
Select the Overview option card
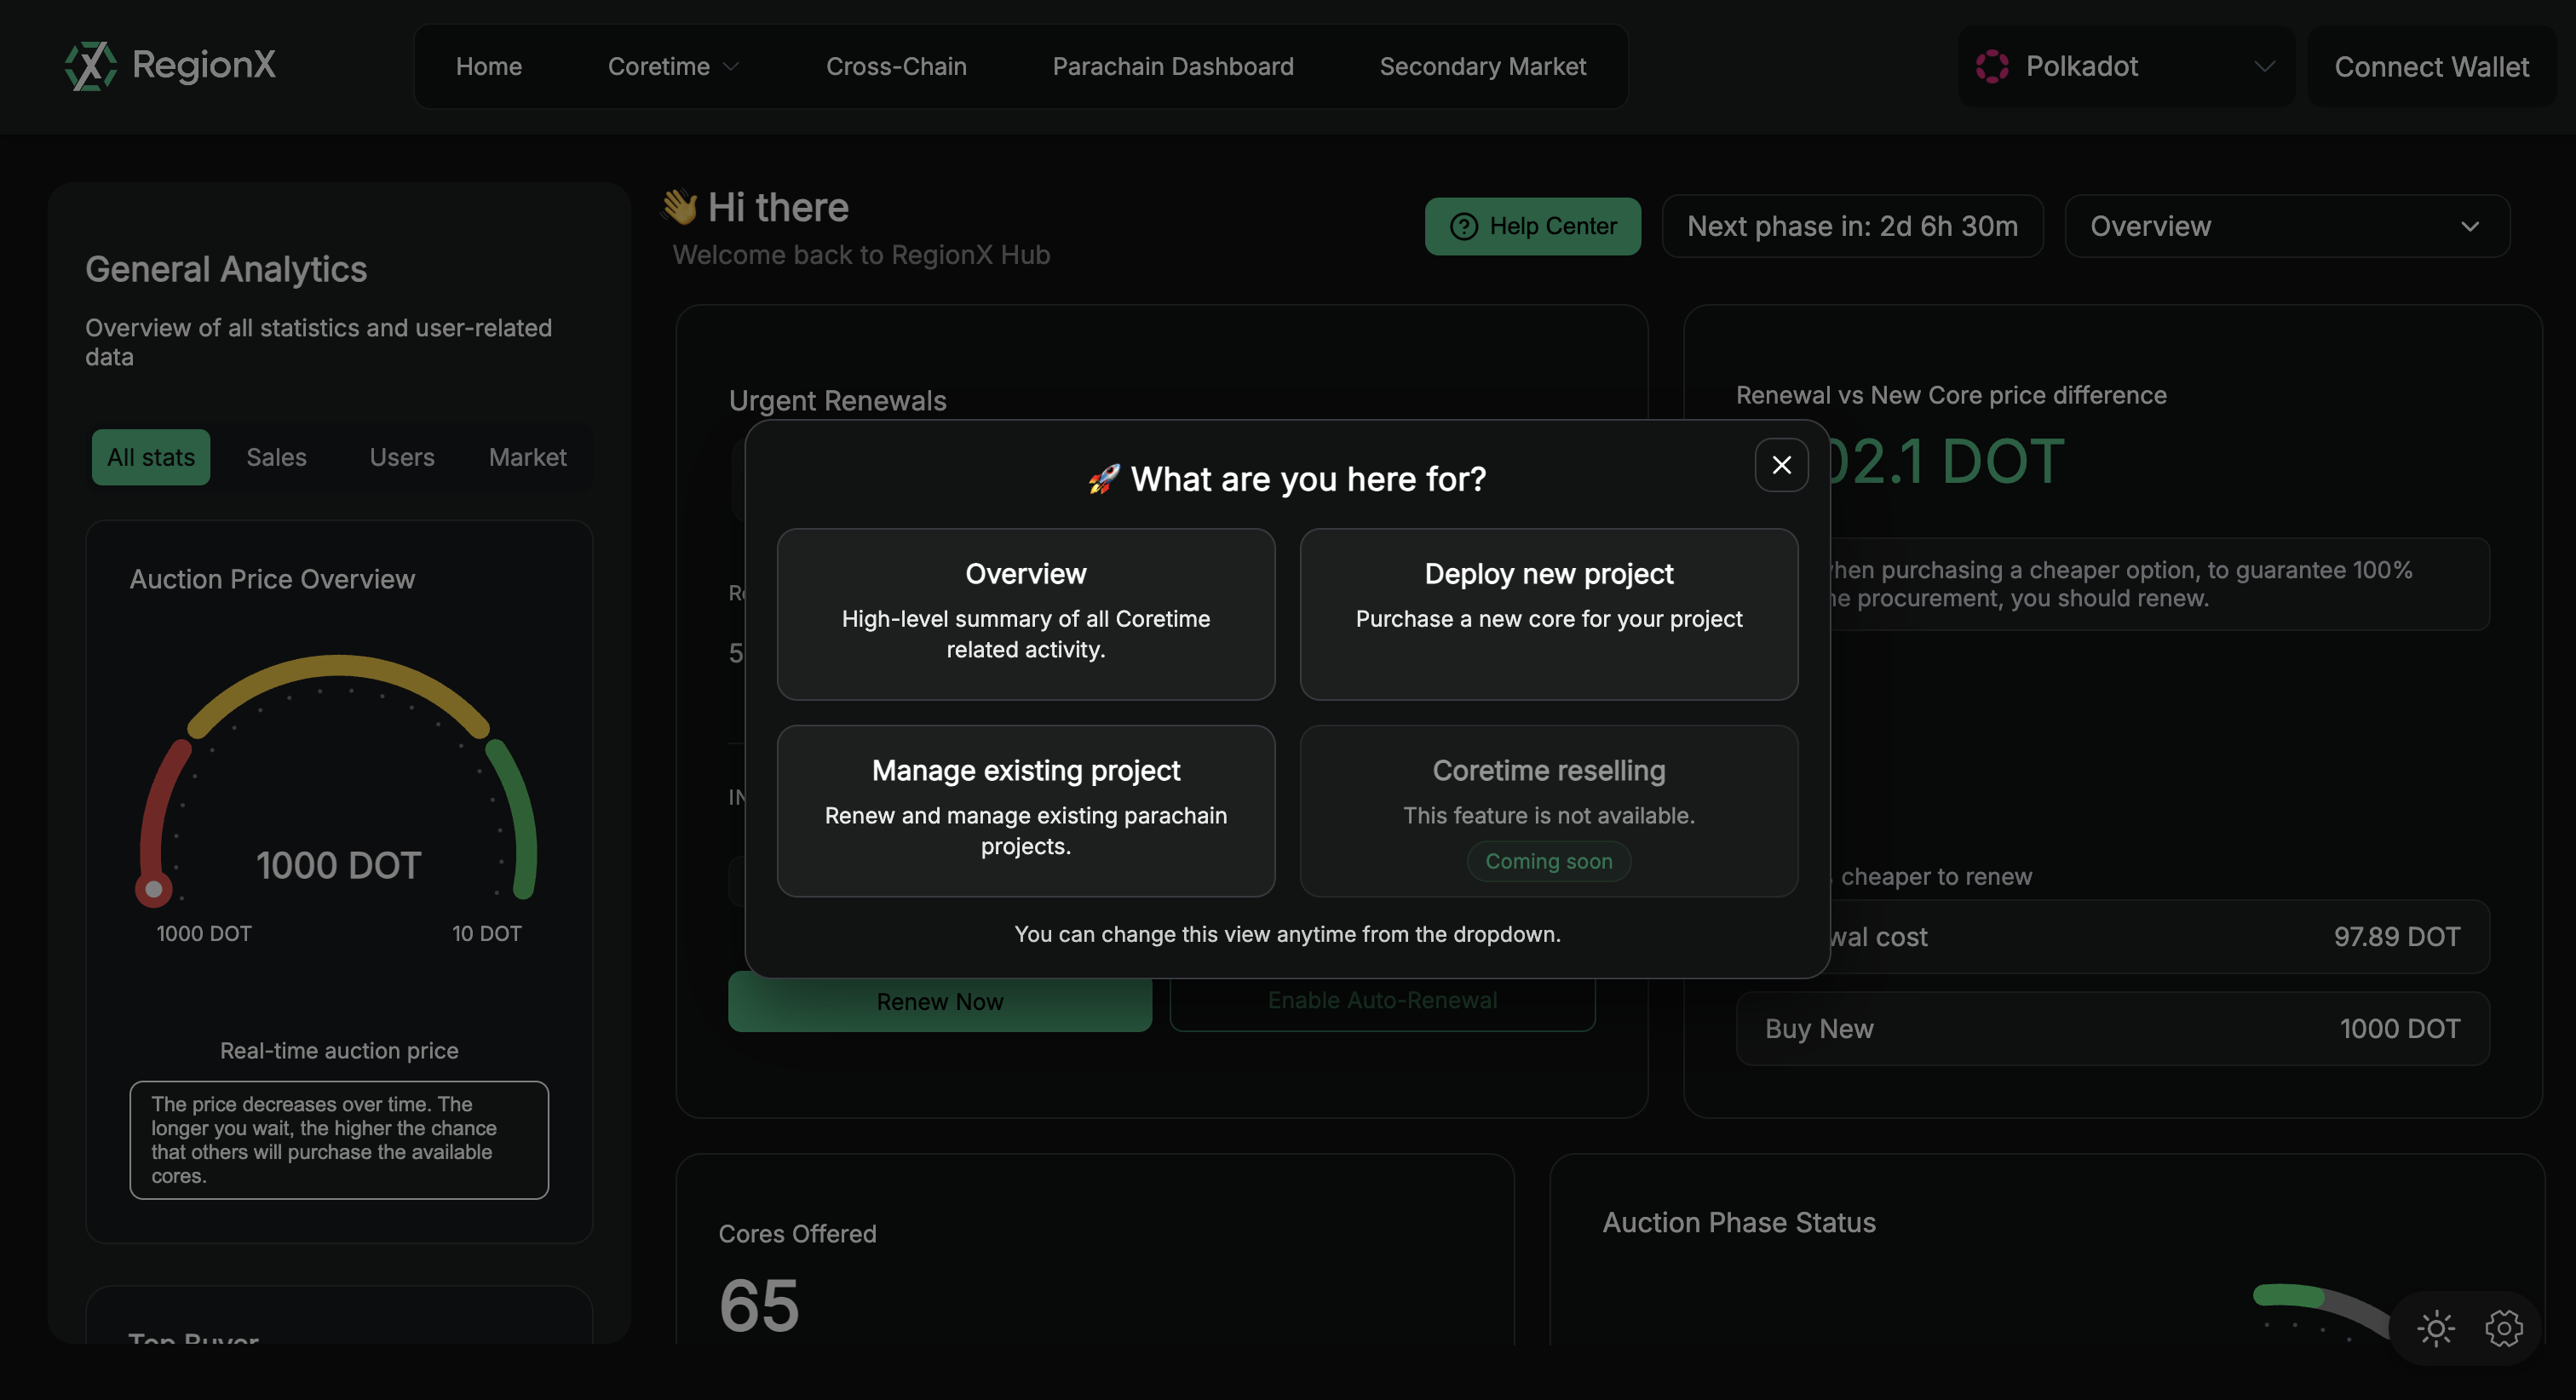point(1025,614)
